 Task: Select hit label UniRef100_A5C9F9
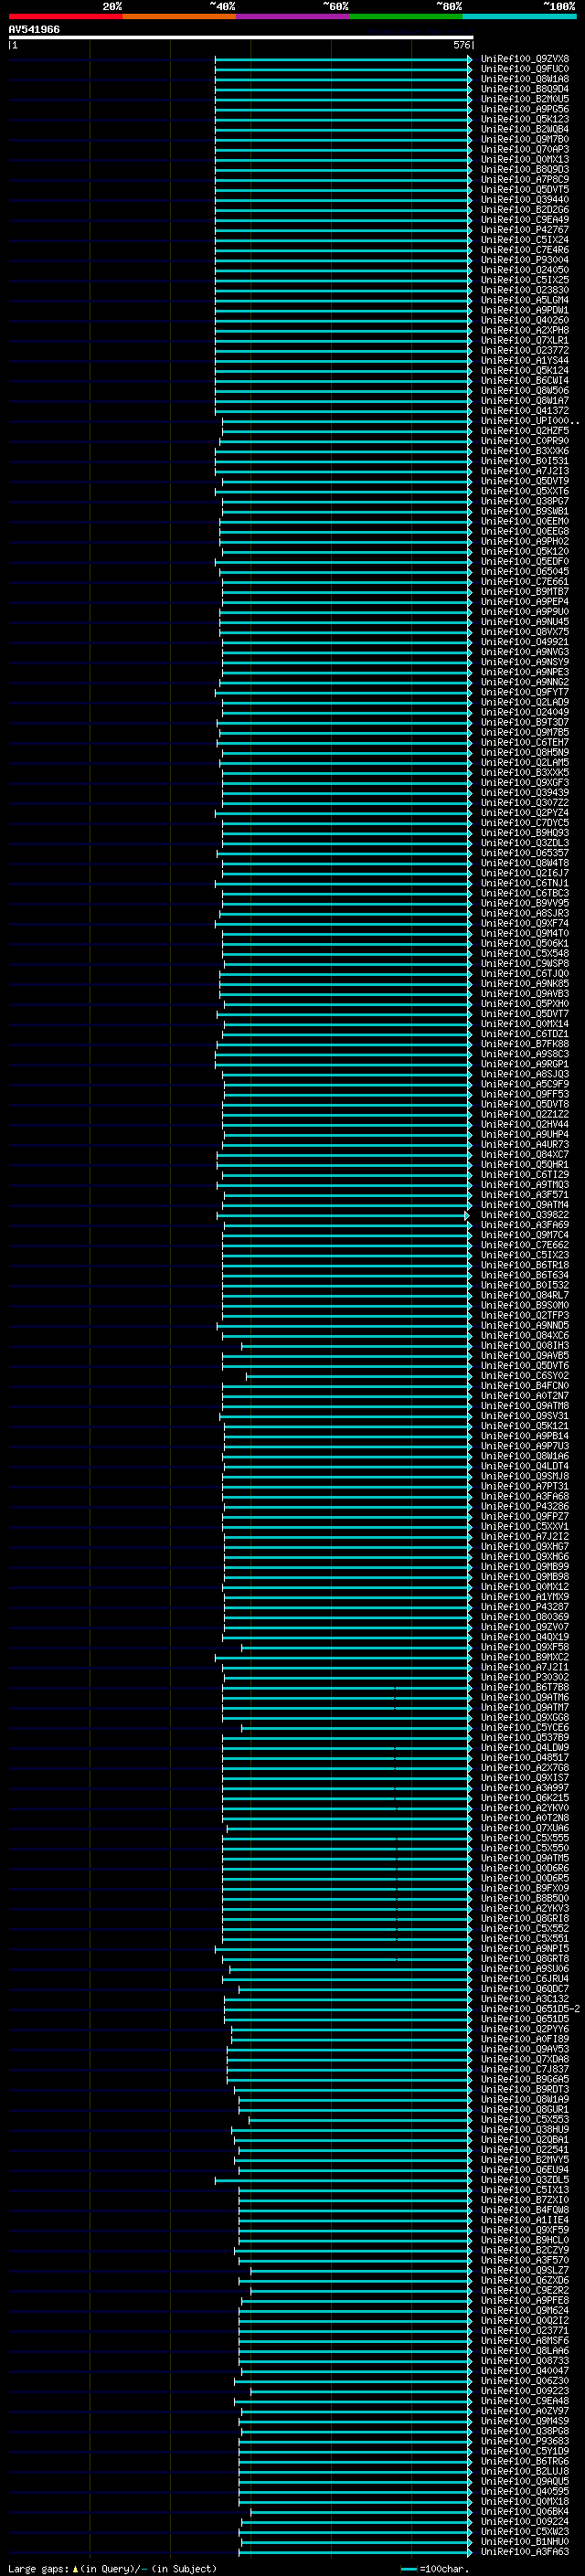(525, 1084)
